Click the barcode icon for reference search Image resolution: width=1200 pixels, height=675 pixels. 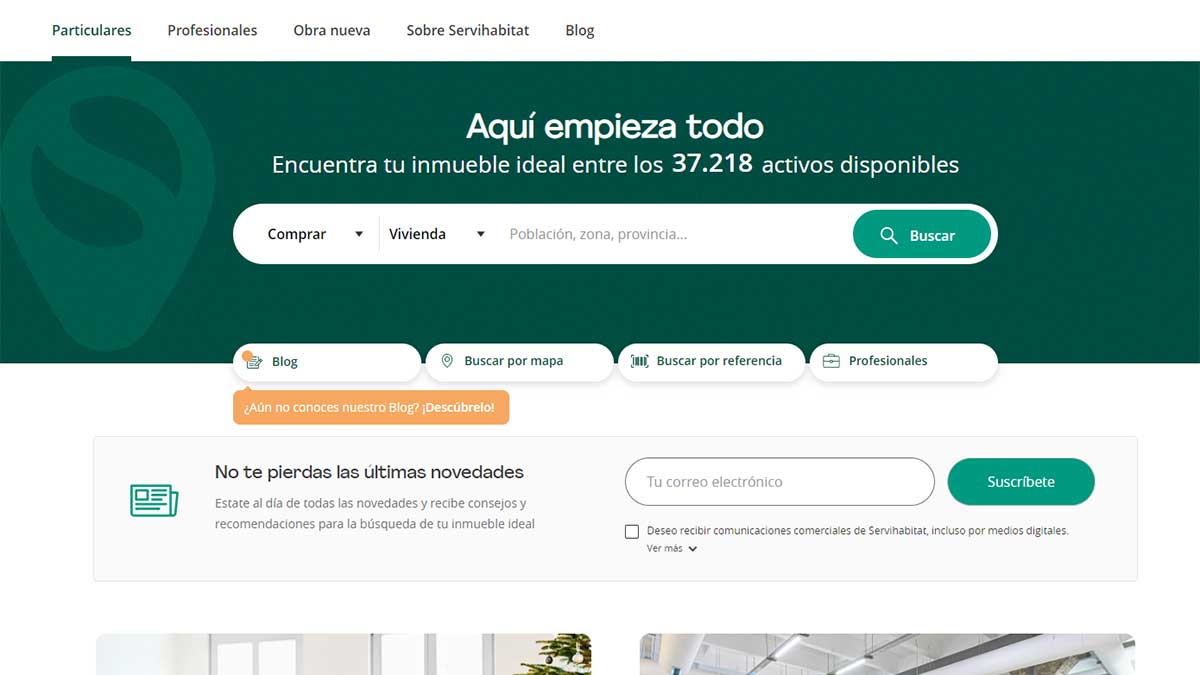coord(639,361)
